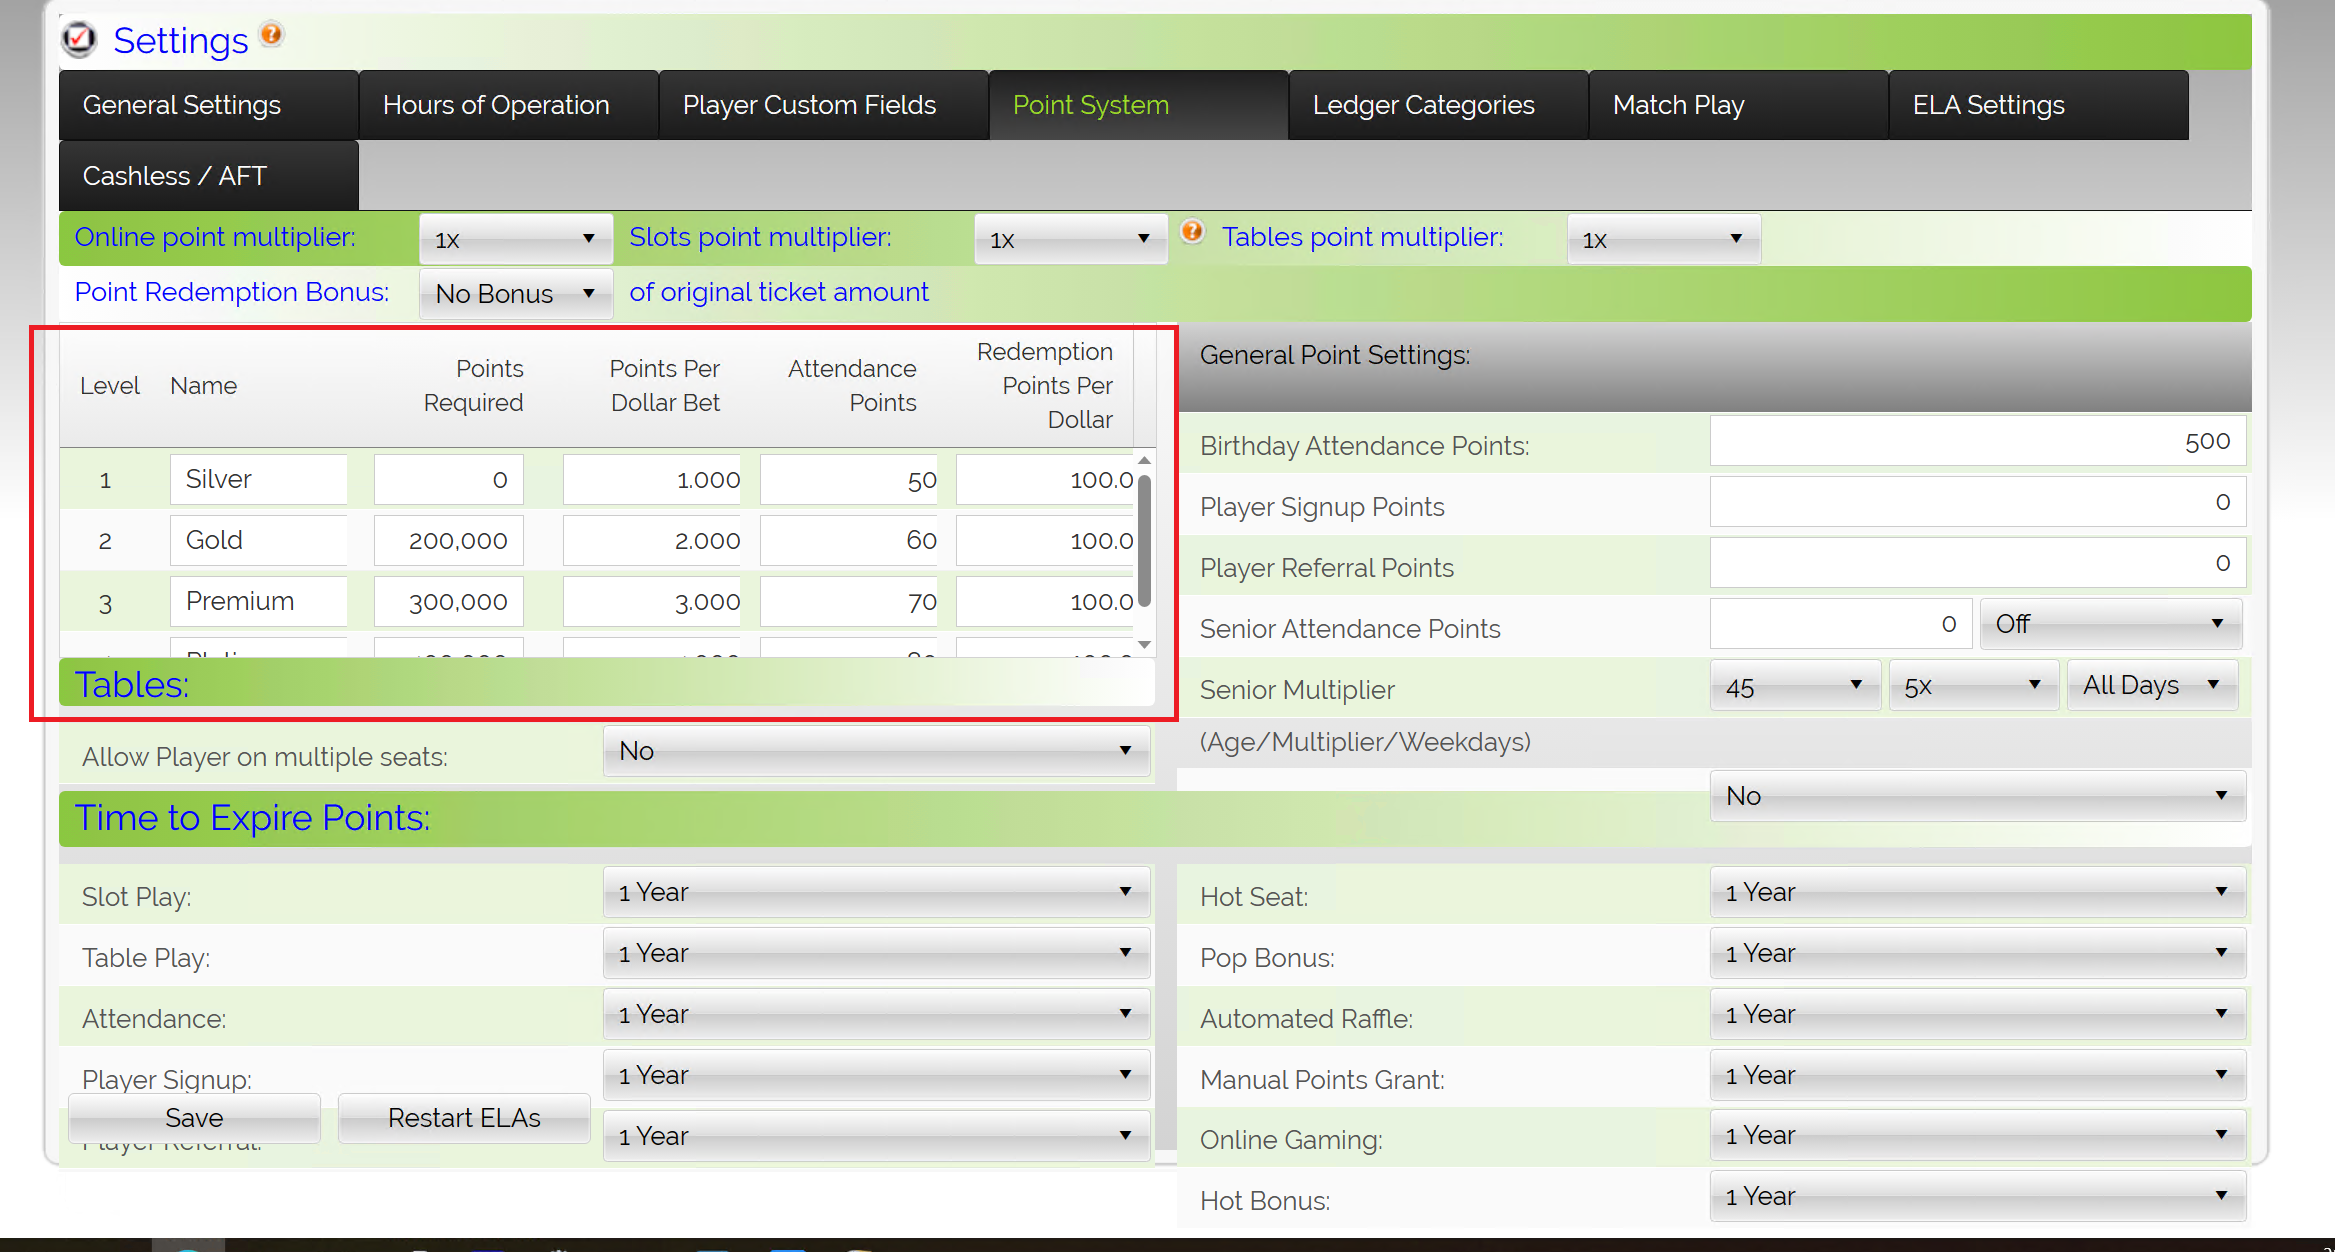Open Online point multiplier dropdown
The width and height of the screenshot is (2335, 1252).
point(516,239)
